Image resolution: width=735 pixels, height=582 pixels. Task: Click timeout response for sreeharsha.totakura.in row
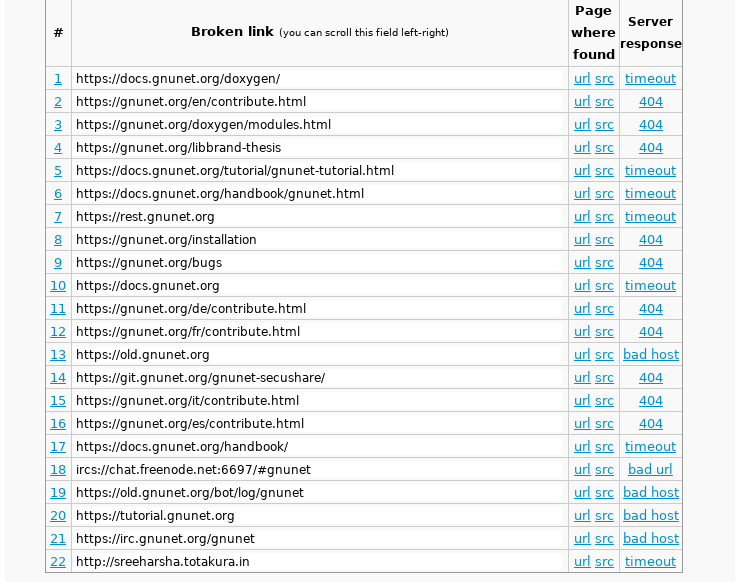coord(650,561)
